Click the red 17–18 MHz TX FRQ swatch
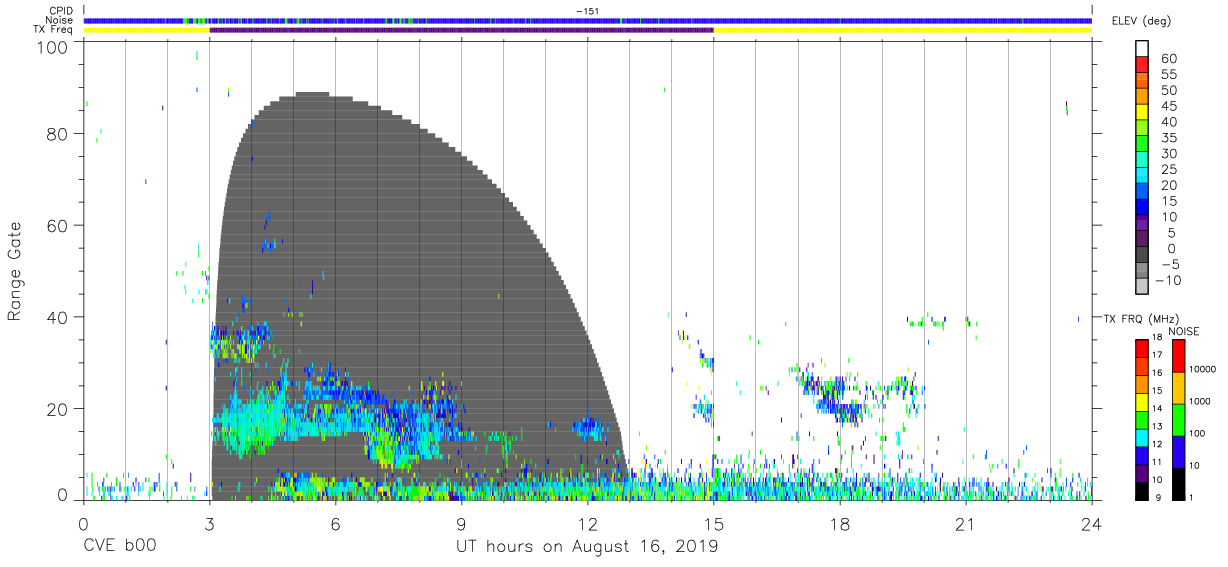The image size is (1228, 567). coord(1142,347)
